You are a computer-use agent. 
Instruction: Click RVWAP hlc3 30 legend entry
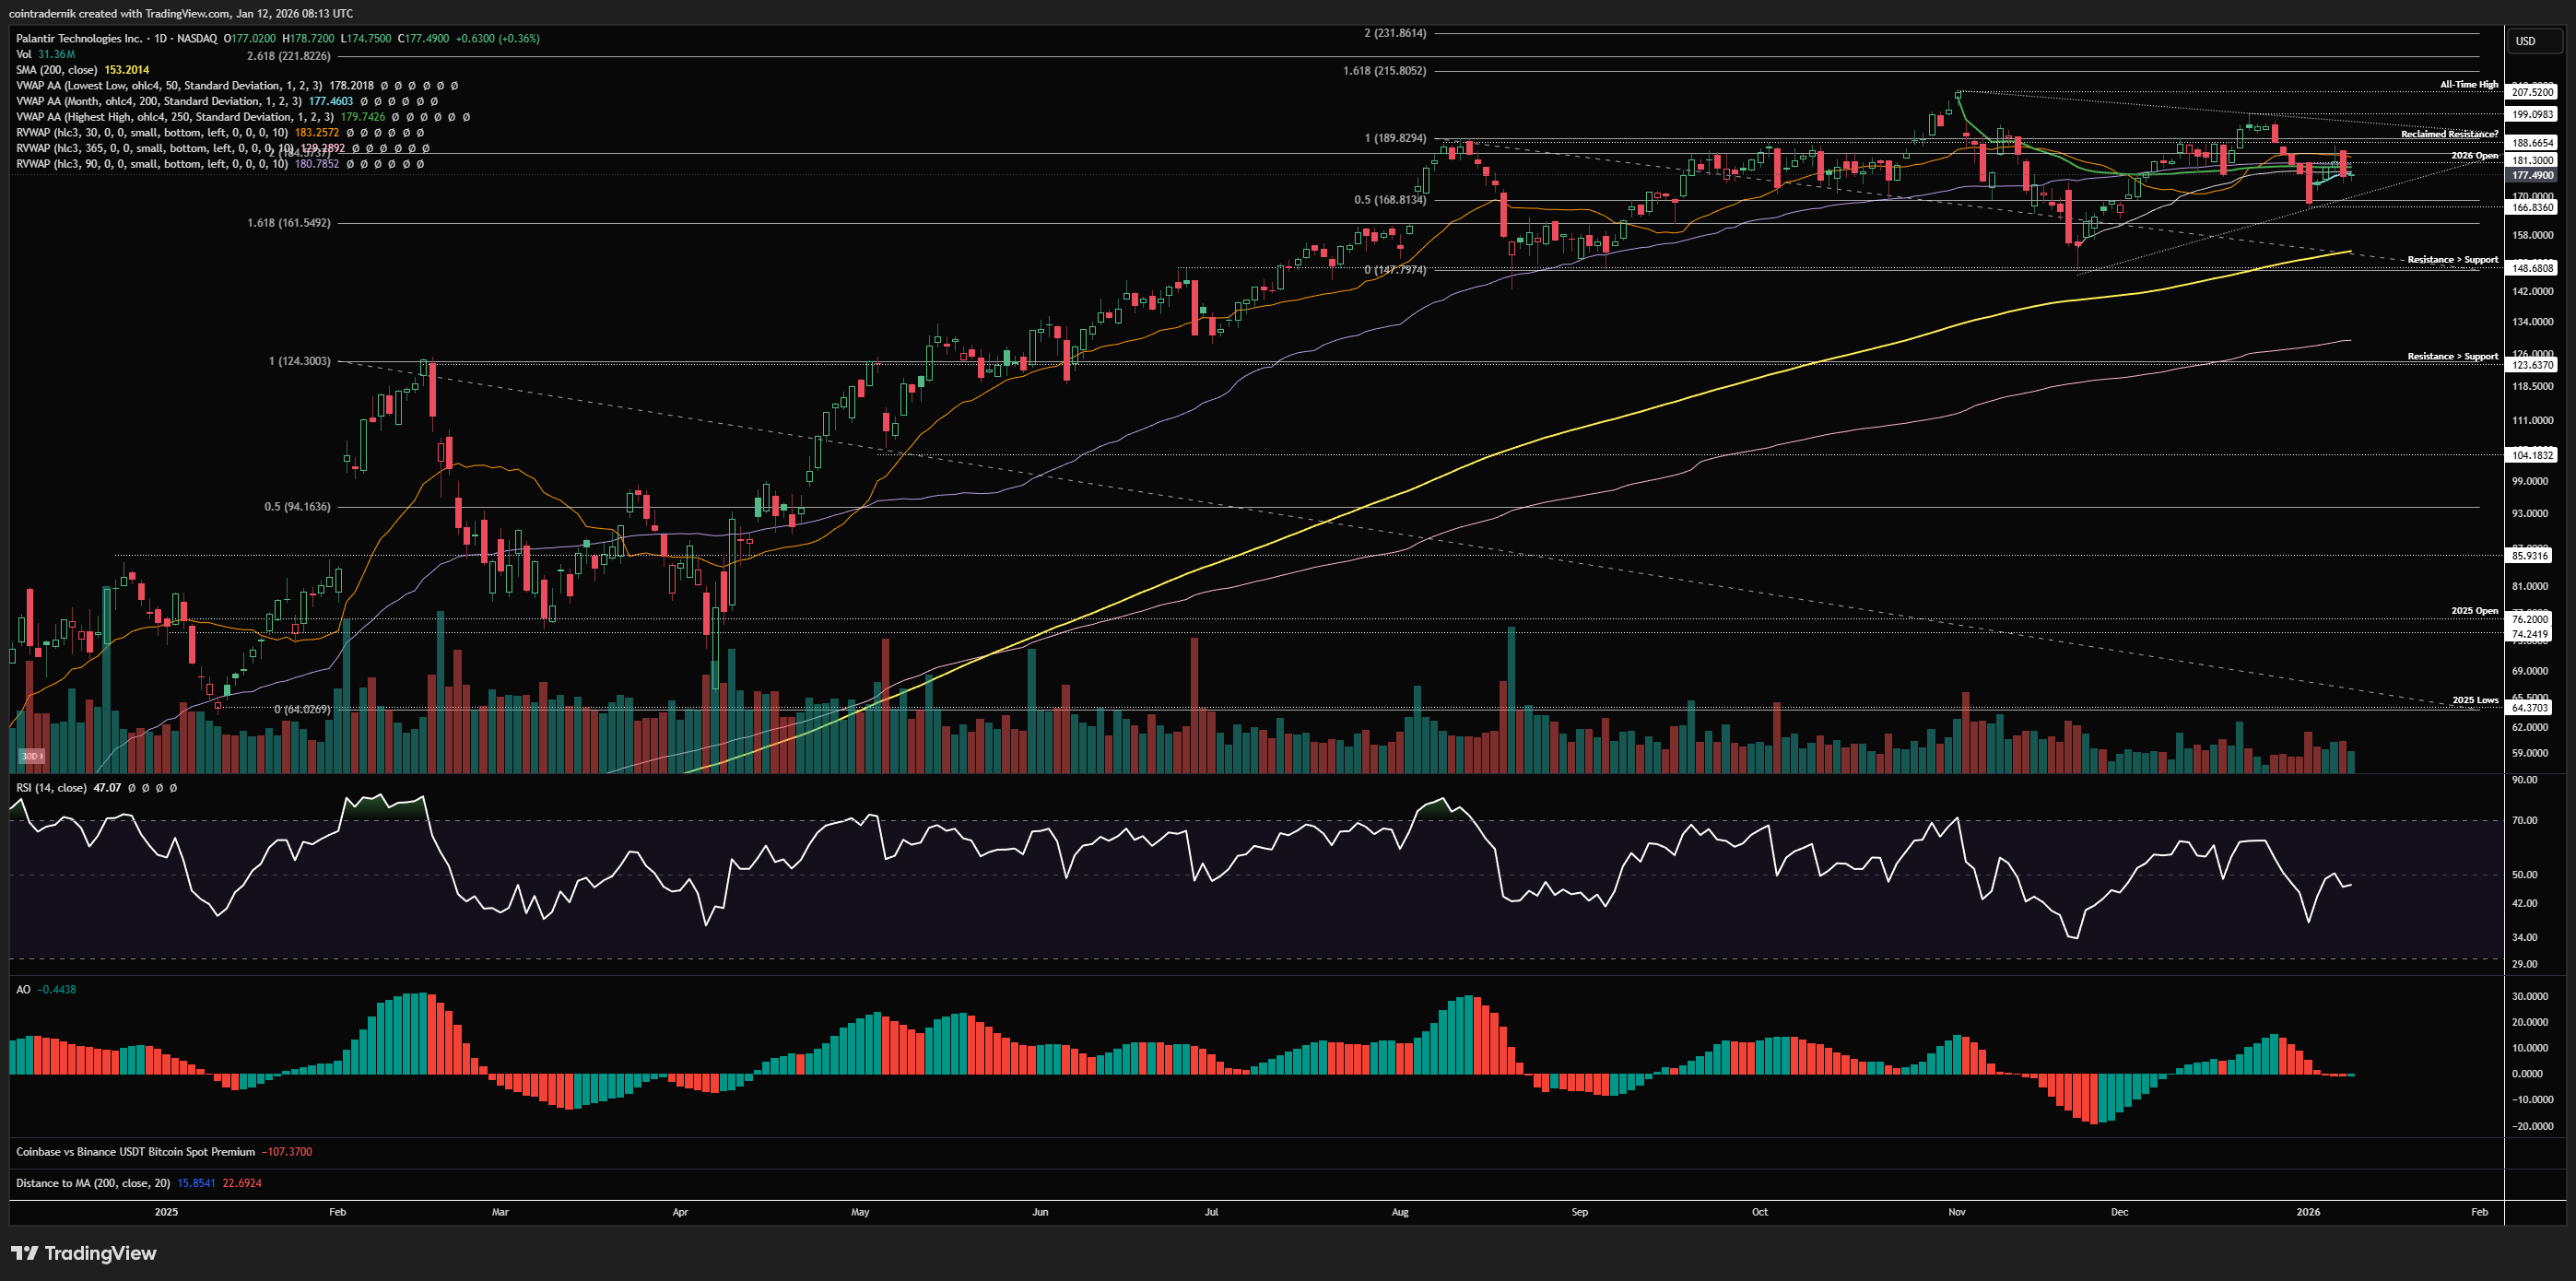click(x=151, y=132)
